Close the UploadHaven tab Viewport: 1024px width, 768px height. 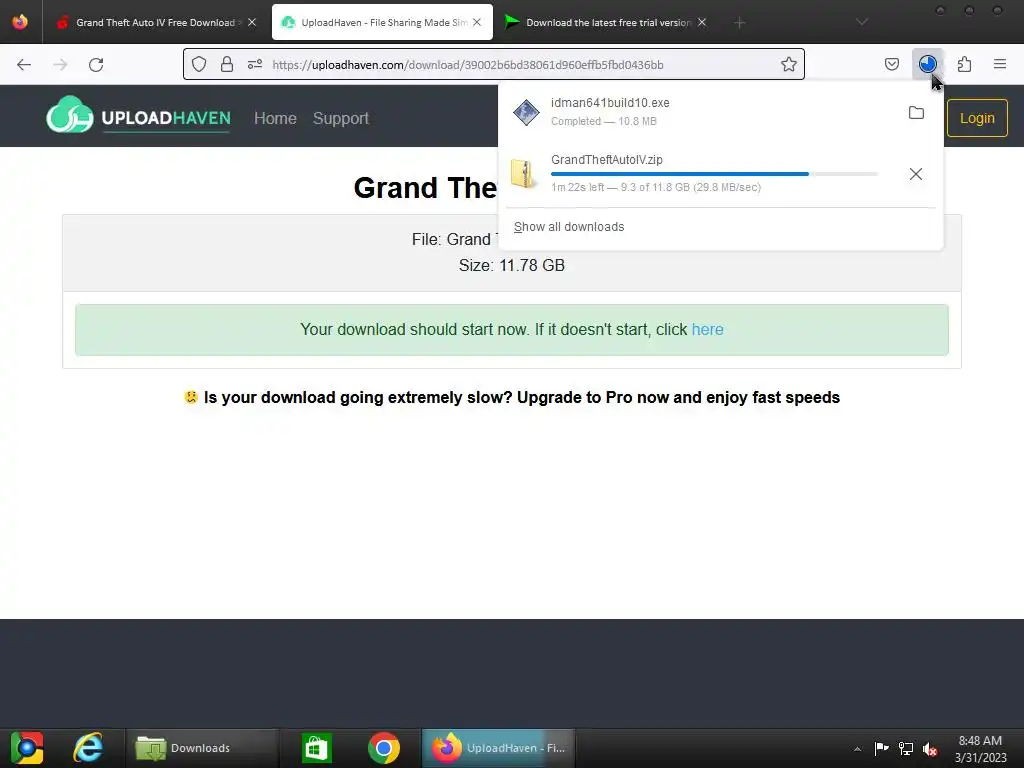[477, 22]
